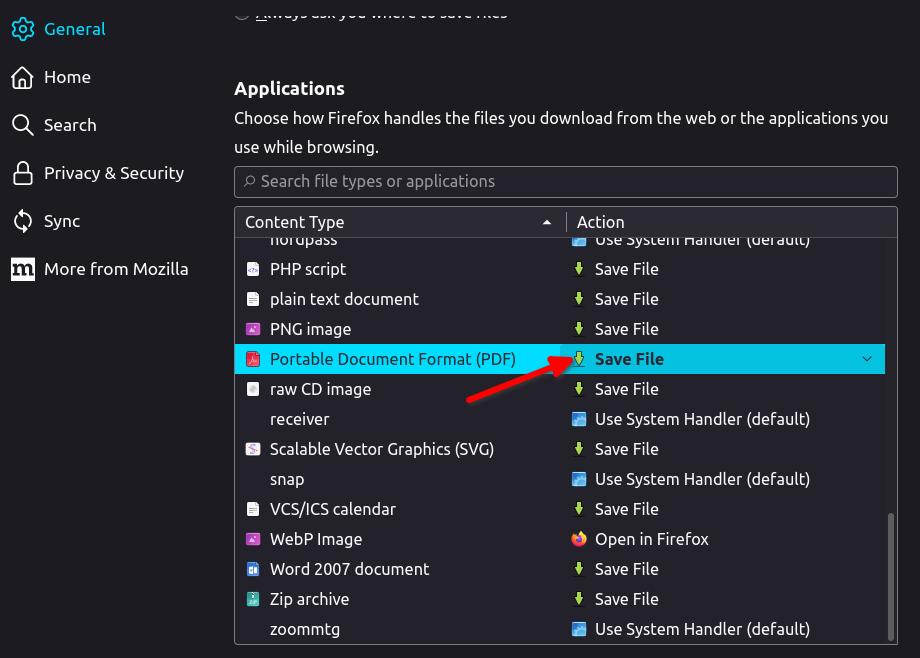Click the system handler icon for receiver
This screenshot has width=920, height=658.
coord(579,419)
